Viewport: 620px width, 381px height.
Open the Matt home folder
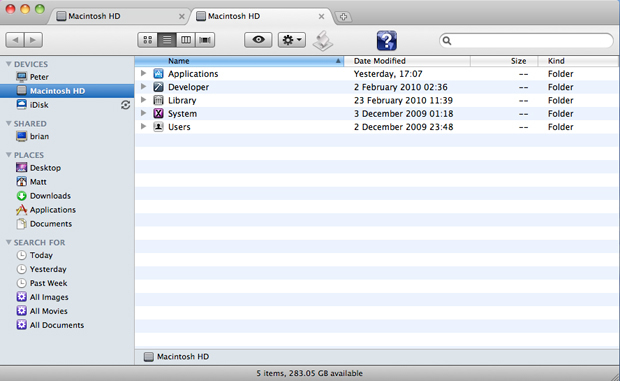tap(67, 182)
